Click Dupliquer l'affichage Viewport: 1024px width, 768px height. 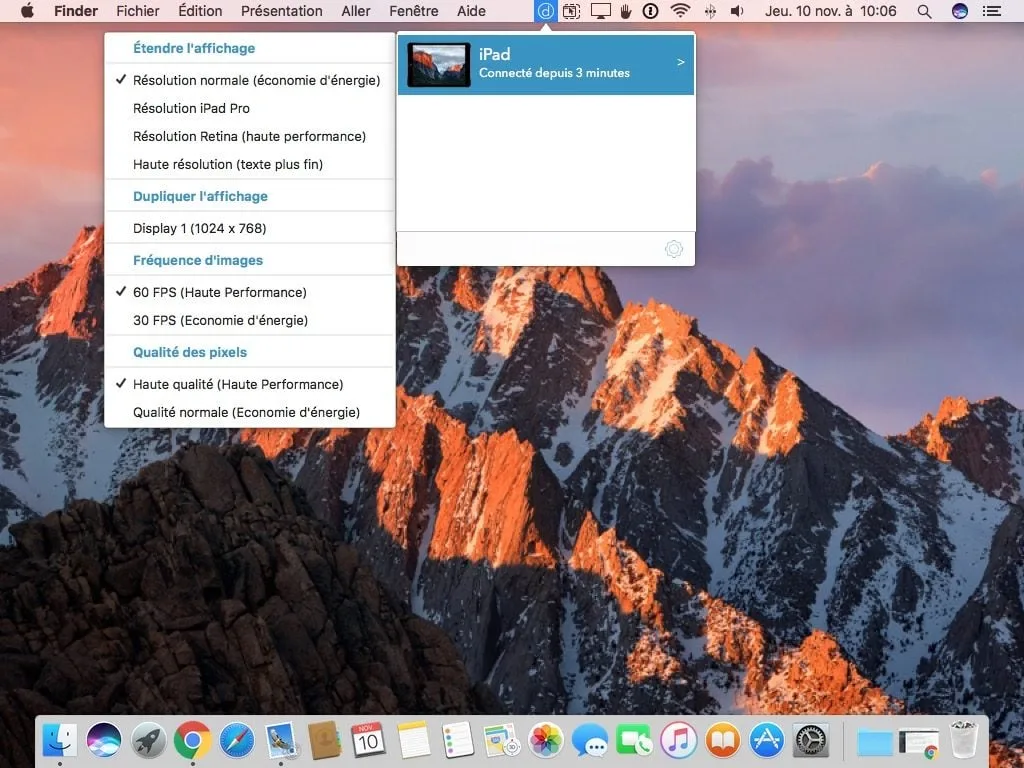pyautogui.click(x=201, y=196)
